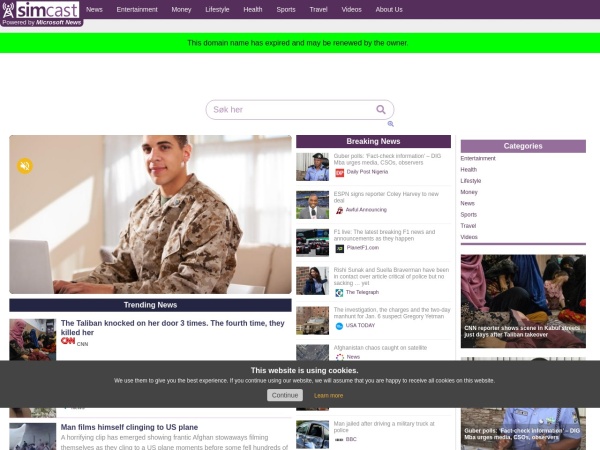Click the ESPN reporter thumbnail
The image size is (600, 450).
point(312,205)
